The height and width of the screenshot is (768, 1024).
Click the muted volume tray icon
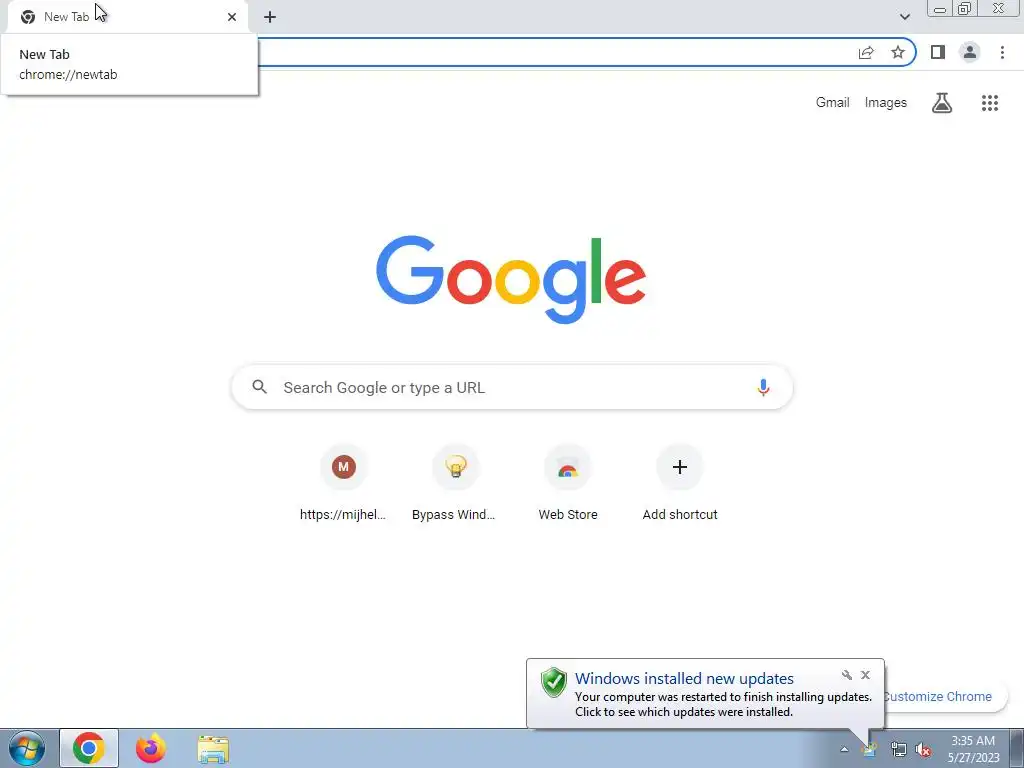(923, 750)
